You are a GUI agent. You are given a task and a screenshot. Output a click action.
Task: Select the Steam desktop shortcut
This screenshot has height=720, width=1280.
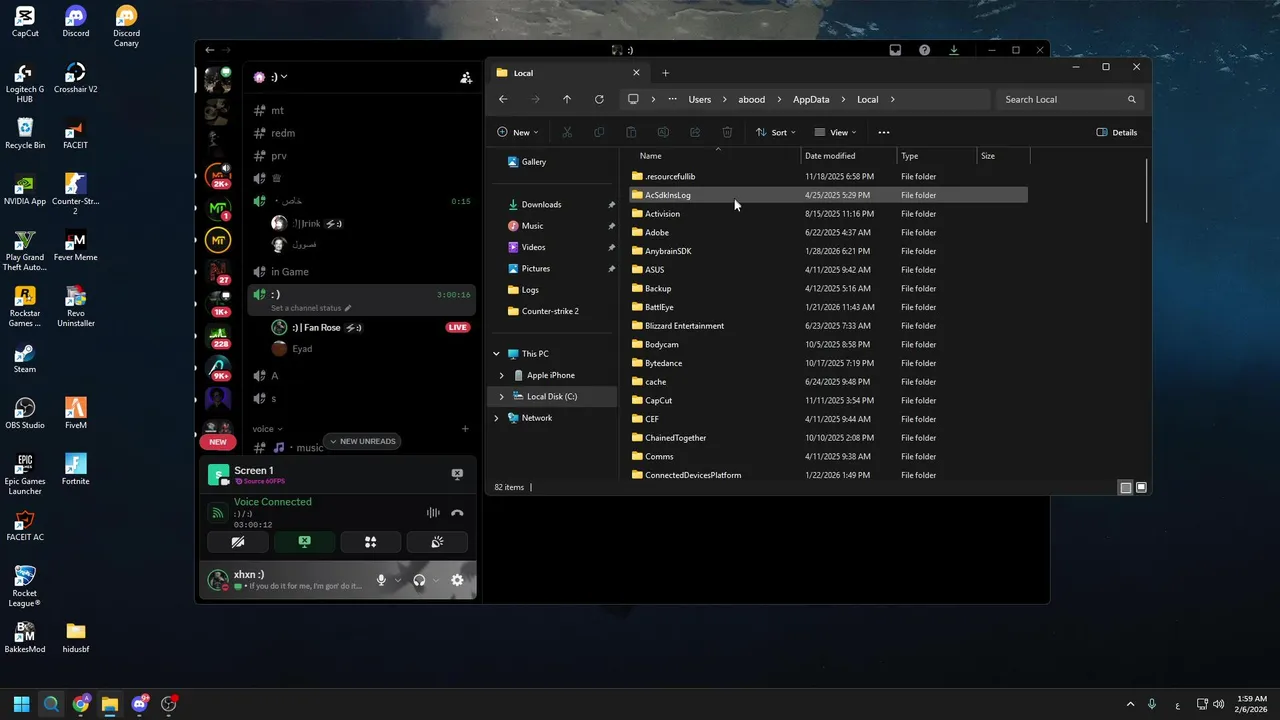[25, 358]
